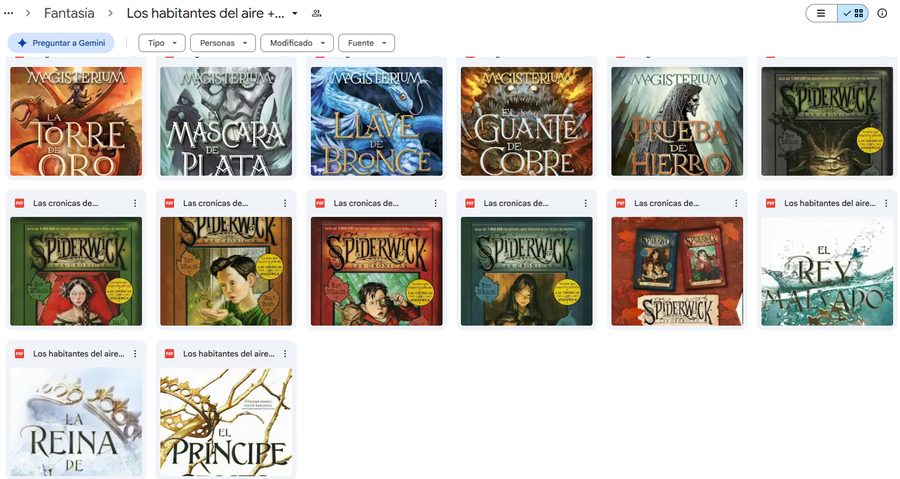Open the Spiderwick boy in green sweater cover
The image size is (900, 479).
coord(226,271)
